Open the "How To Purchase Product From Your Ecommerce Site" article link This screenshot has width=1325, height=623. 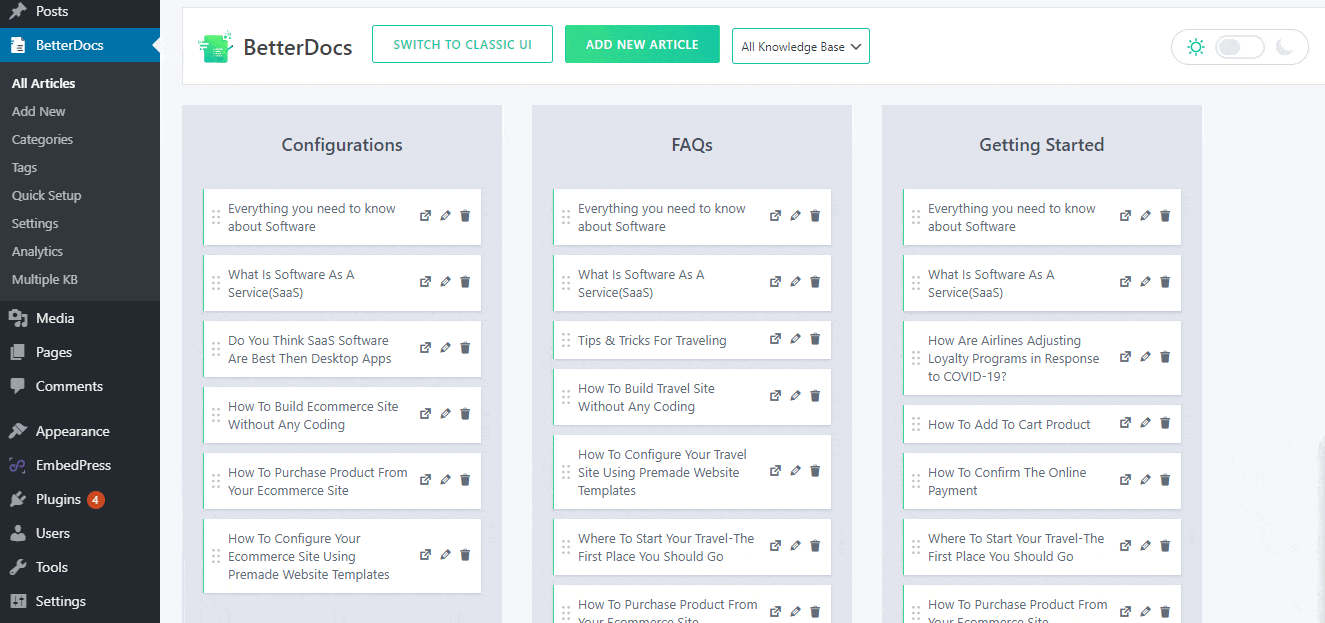[425, 480]
